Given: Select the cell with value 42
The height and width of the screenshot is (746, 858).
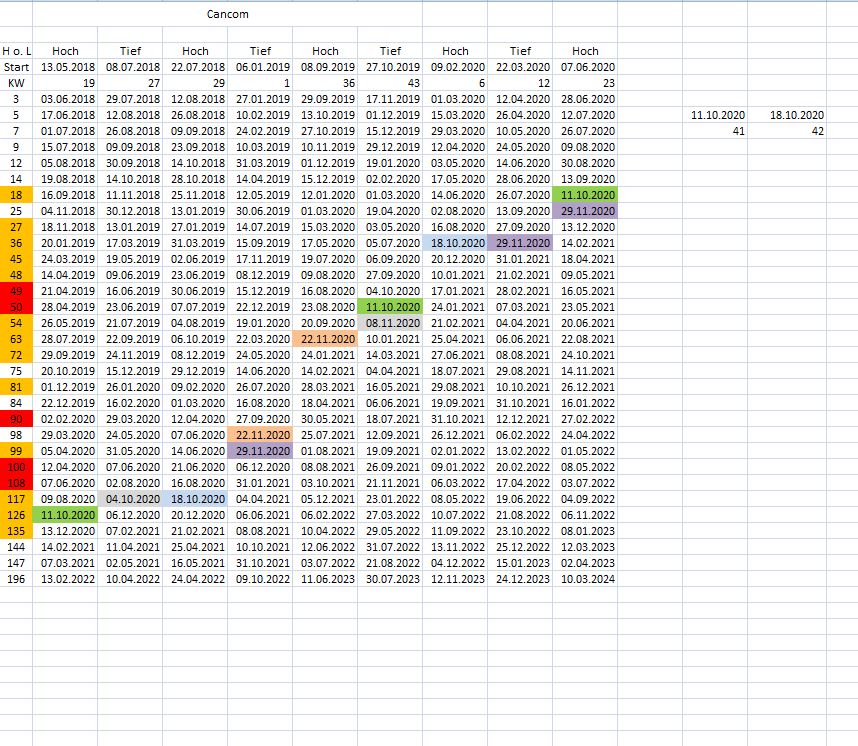Looking at the screenshot, I should coord(787,131).
